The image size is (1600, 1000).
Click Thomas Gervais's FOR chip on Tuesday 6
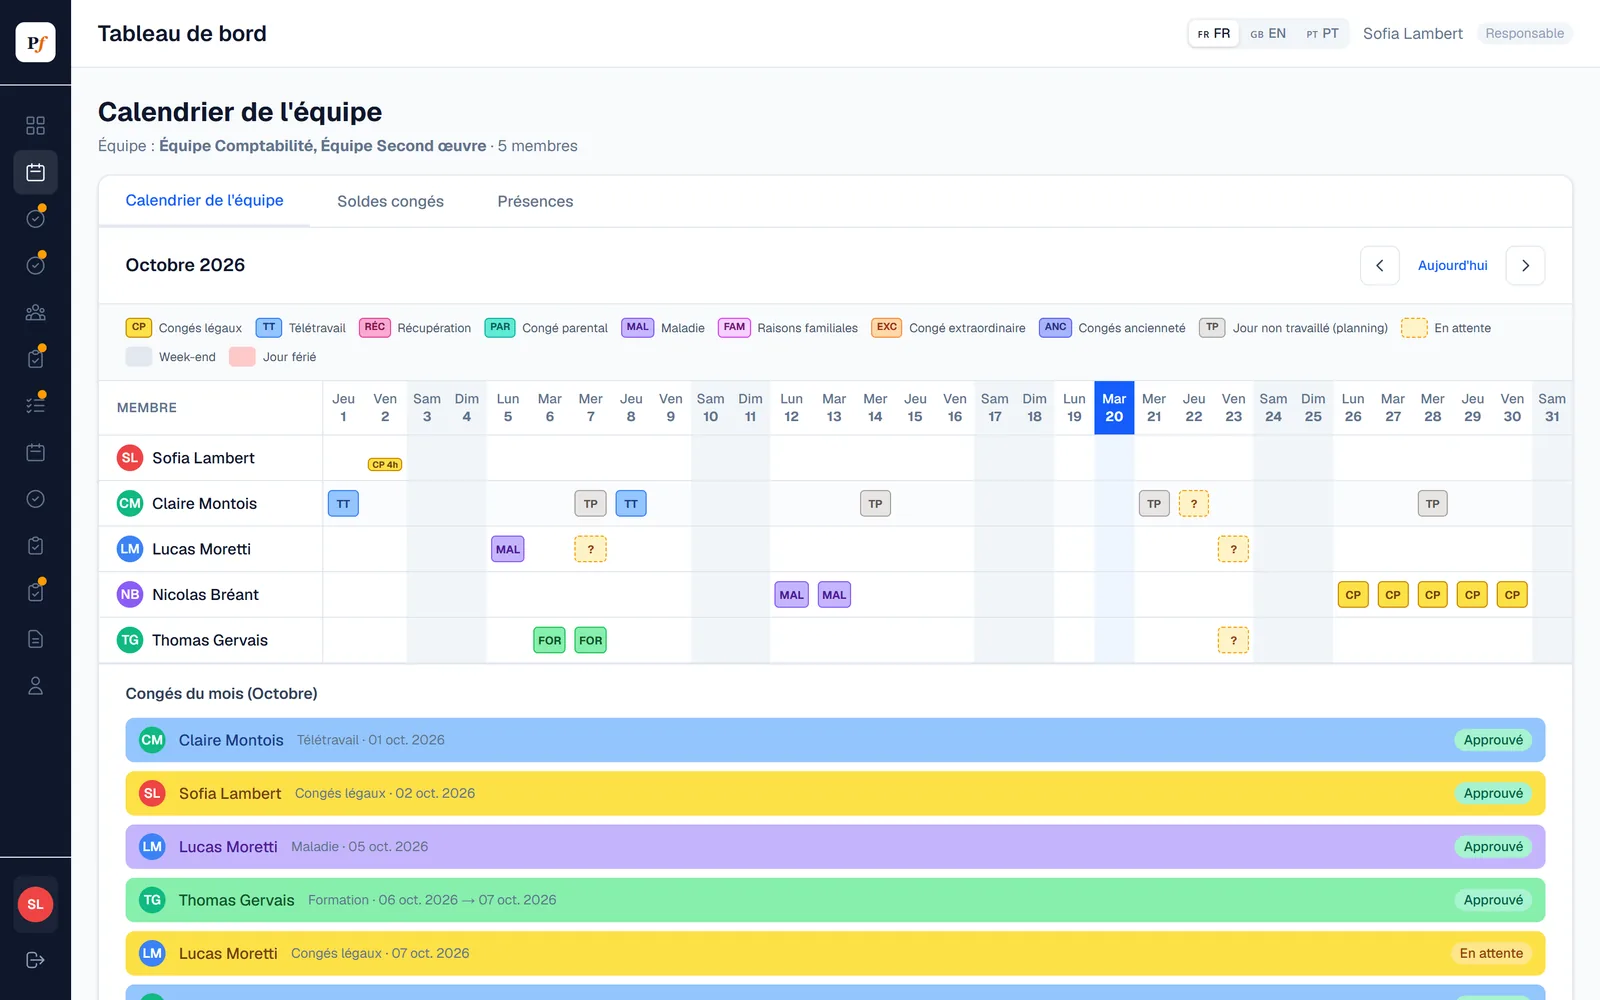(549, 640)
